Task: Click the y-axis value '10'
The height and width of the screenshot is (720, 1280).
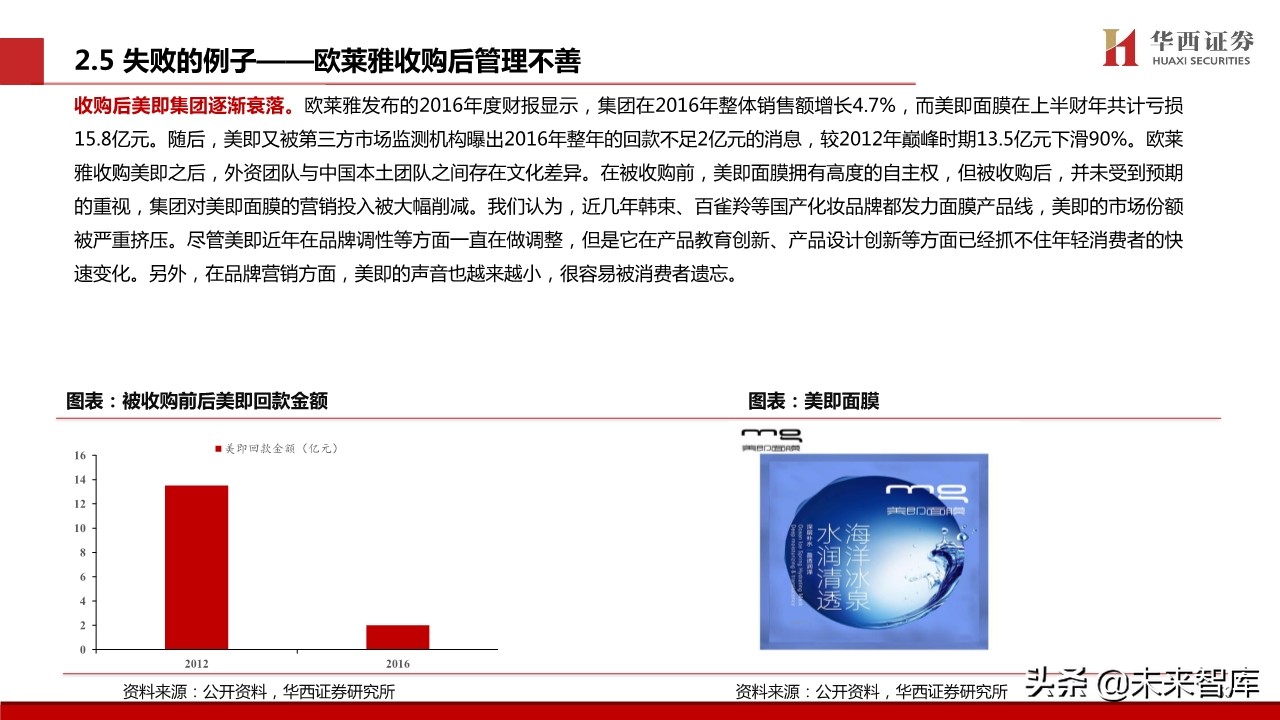Action: [80, 528]
